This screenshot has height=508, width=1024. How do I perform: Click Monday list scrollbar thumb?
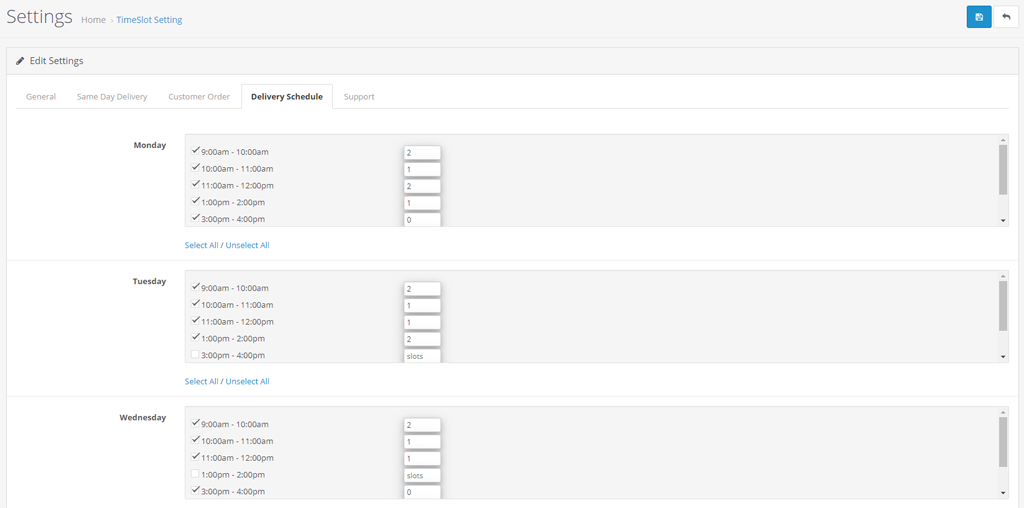coord(1003,170)
